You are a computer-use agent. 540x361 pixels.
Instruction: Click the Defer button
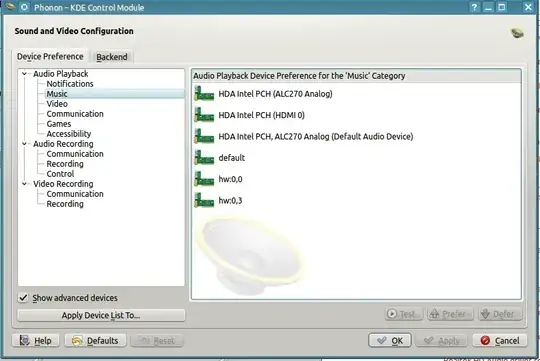click(500, 314)
